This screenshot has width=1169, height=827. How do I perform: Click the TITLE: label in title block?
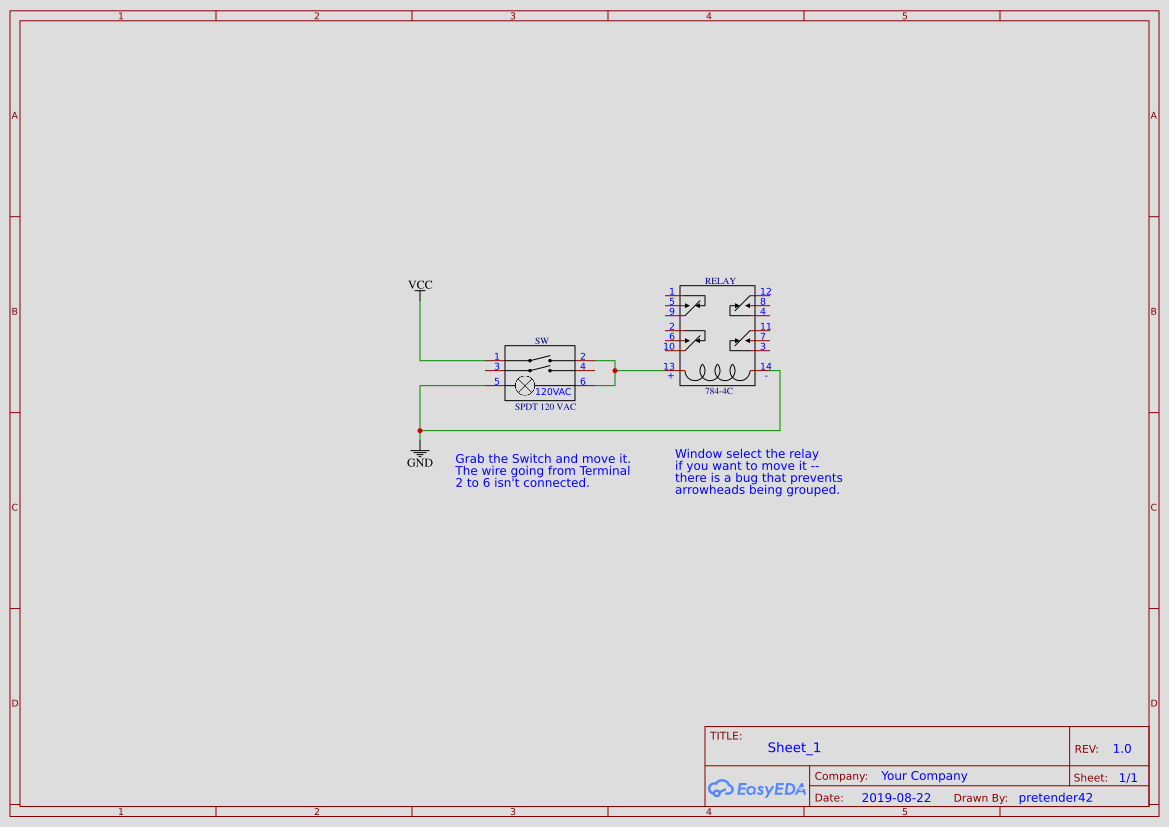pos(725,736)
